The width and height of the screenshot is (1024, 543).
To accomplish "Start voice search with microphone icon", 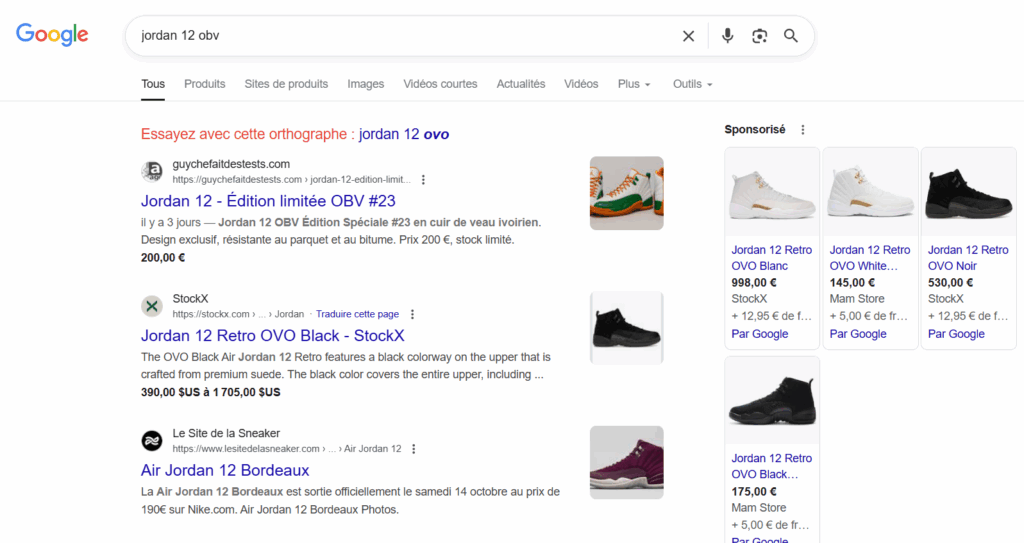I will (727, 36).
